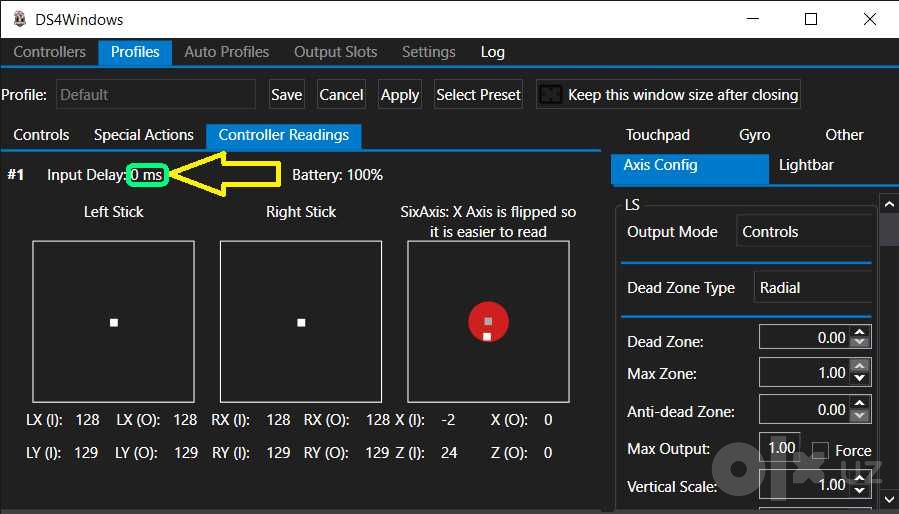Save the current profile
Image resolution: width=899 pixels, height=514 pixels.
click(287, 95)
